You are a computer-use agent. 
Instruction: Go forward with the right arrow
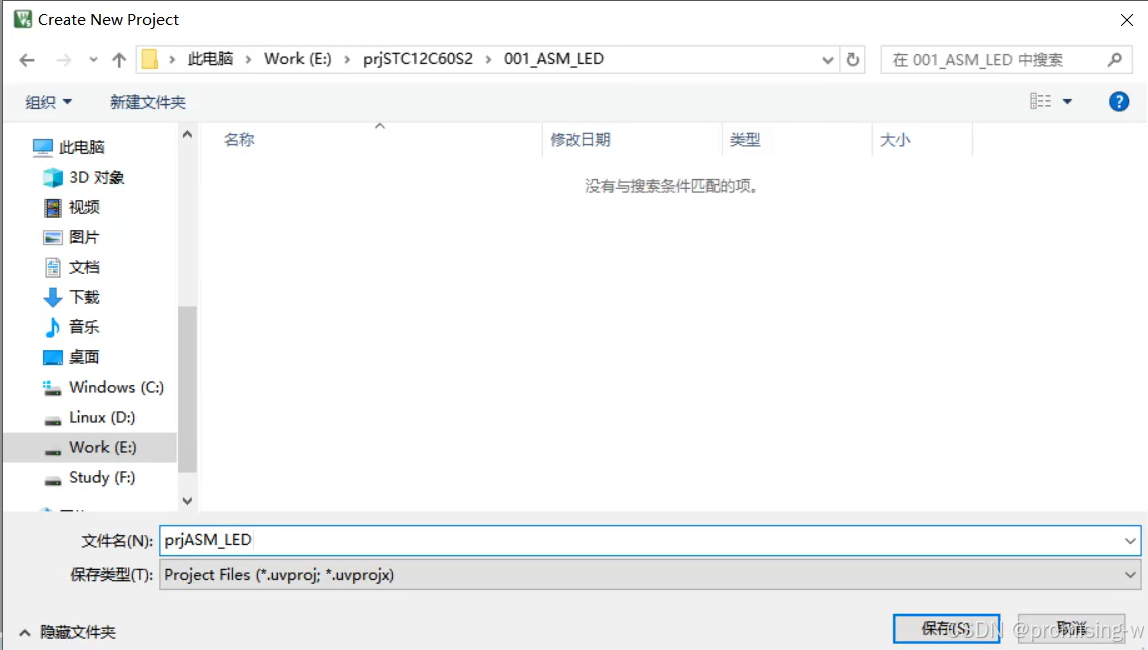click(64, 60)
